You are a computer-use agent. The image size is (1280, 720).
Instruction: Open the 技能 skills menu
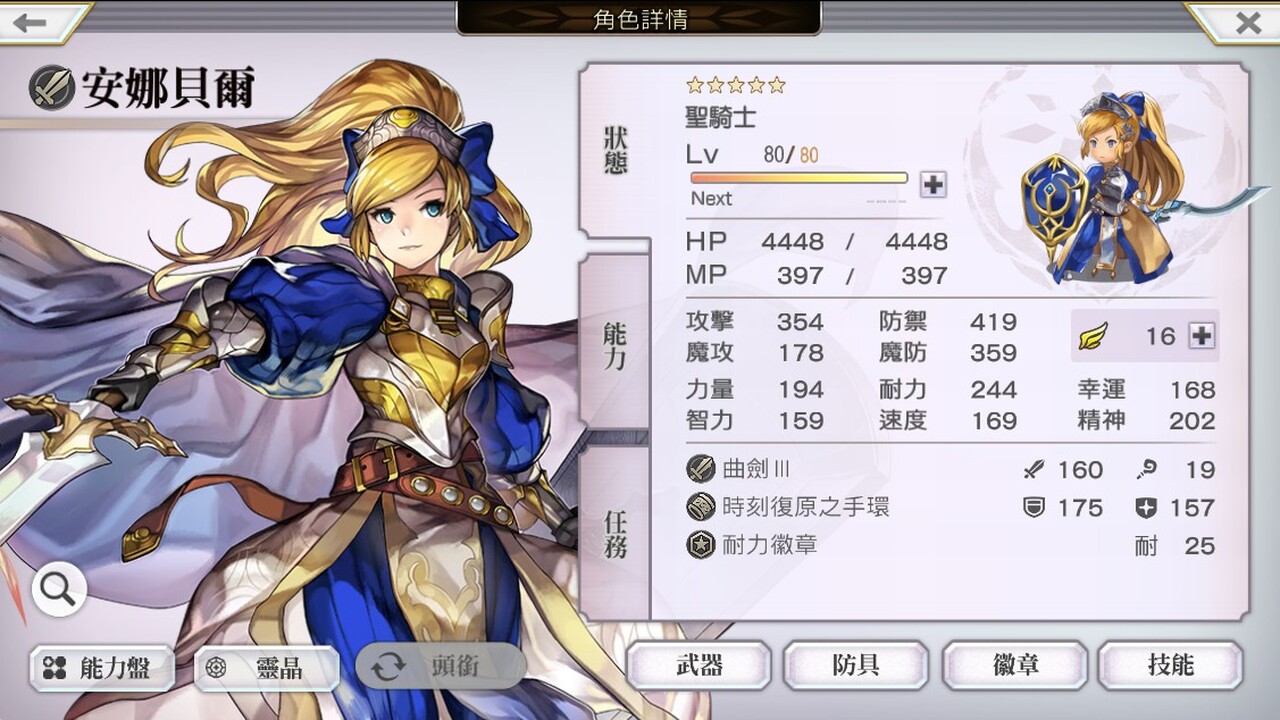[1171, 666]
